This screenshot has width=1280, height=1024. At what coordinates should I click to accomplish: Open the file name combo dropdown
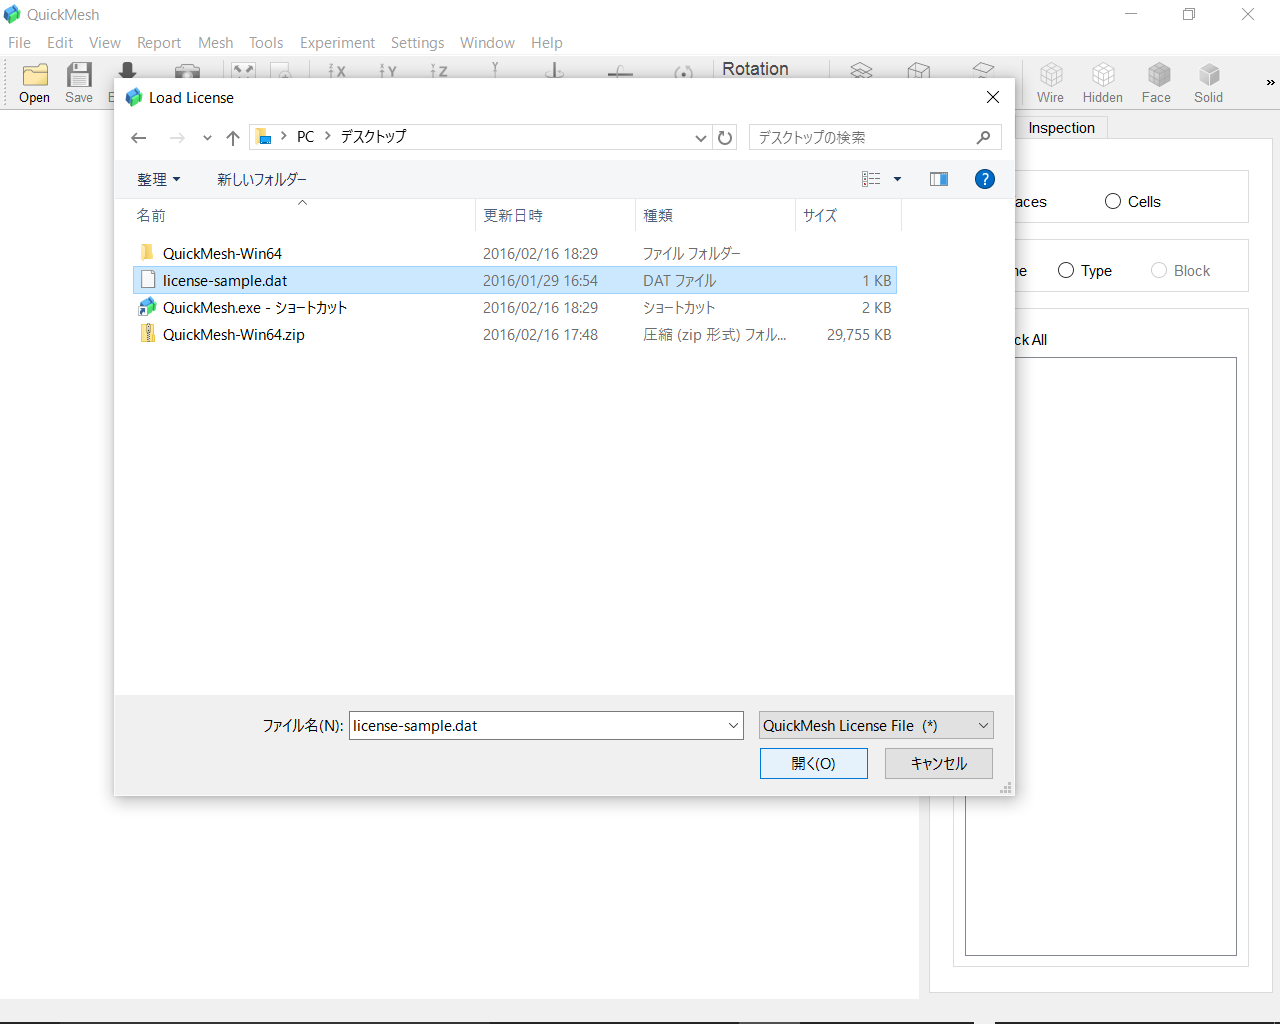pyautogui.click(x=733, y=726)
